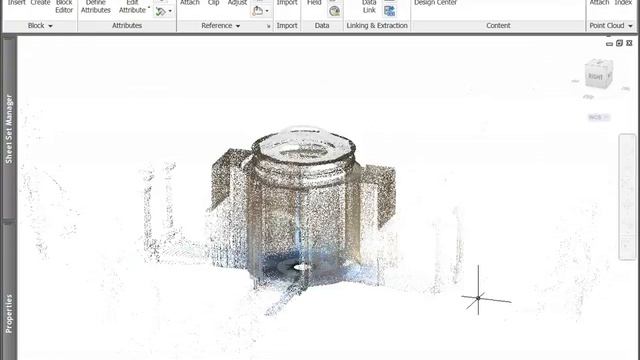Click the update fields globe icon

[334, 11]
